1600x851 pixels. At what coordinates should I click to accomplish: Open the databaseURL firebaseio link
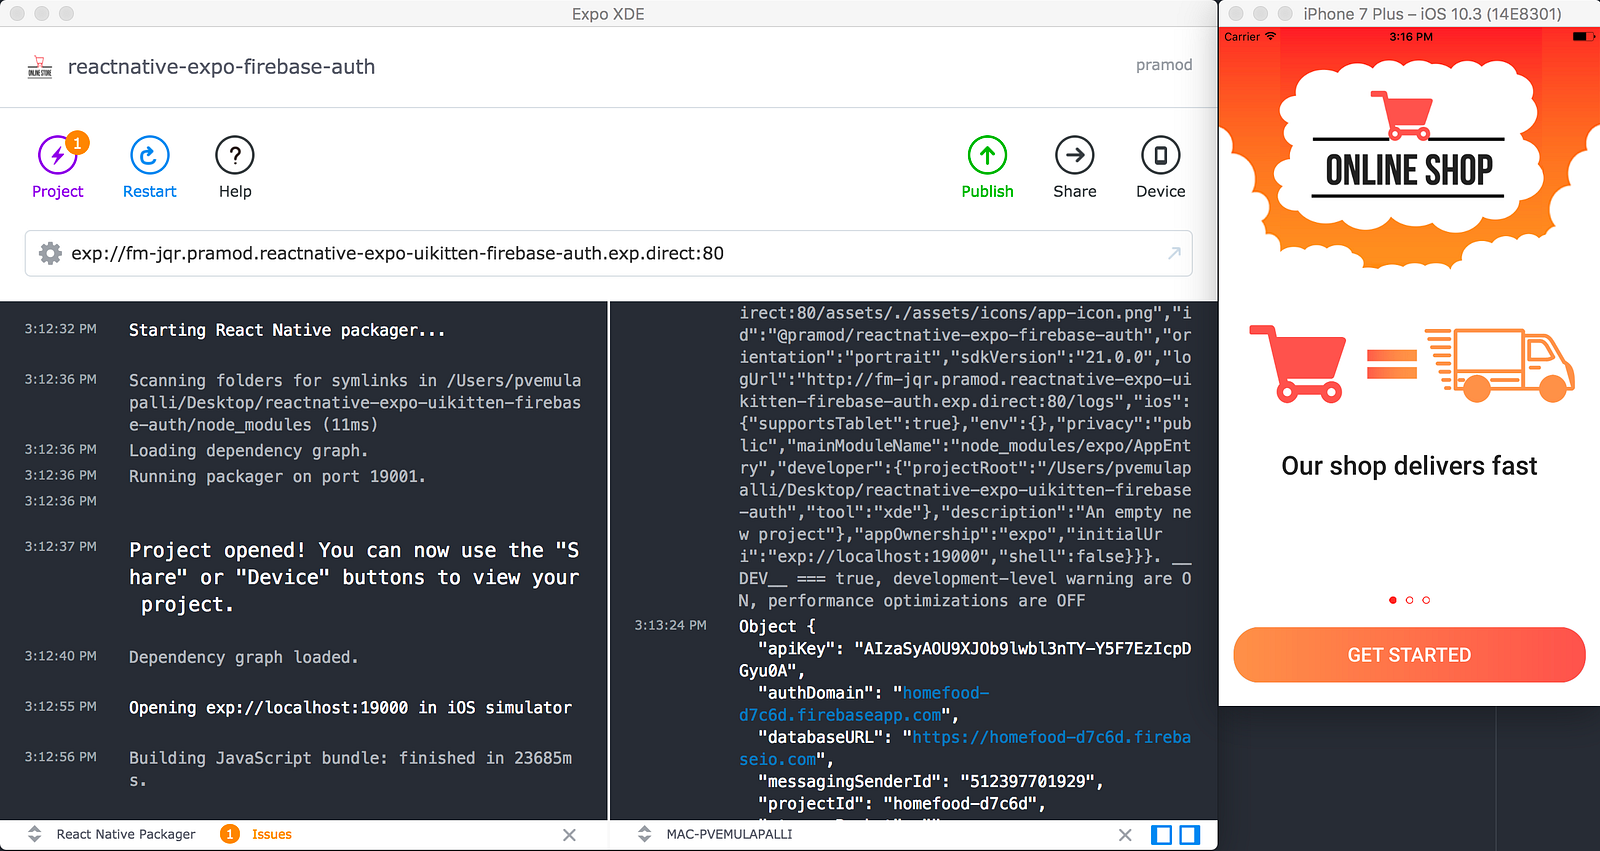[965, 748]
